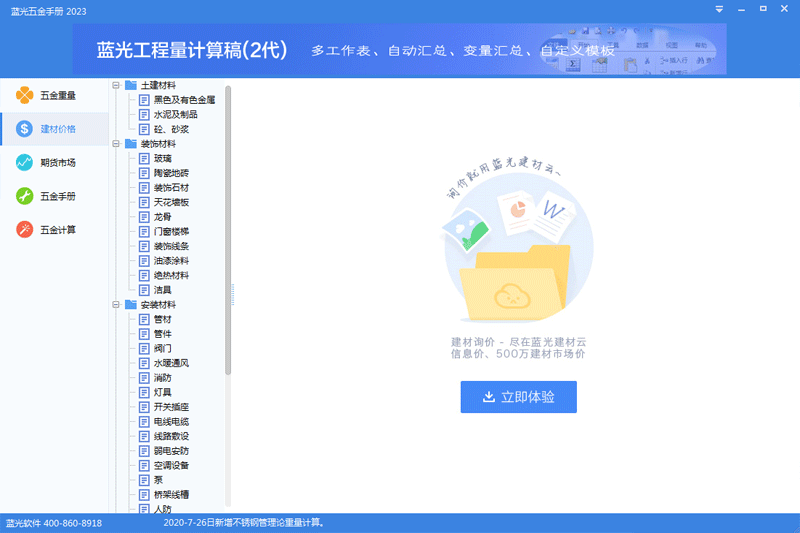Select the 电线电缆 tree item
This screenshot has width=800, height=533.
pyautogui.click(x=171, y=422)
